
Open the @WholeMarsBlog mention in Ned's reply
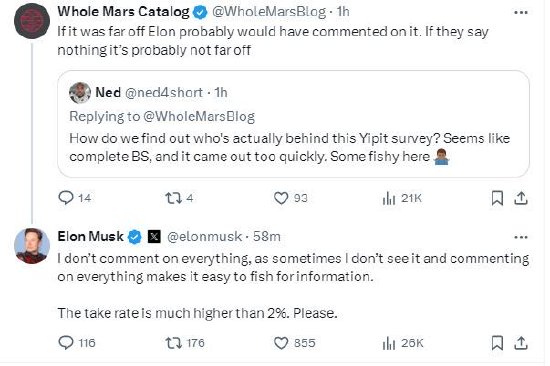coord(199,117)
